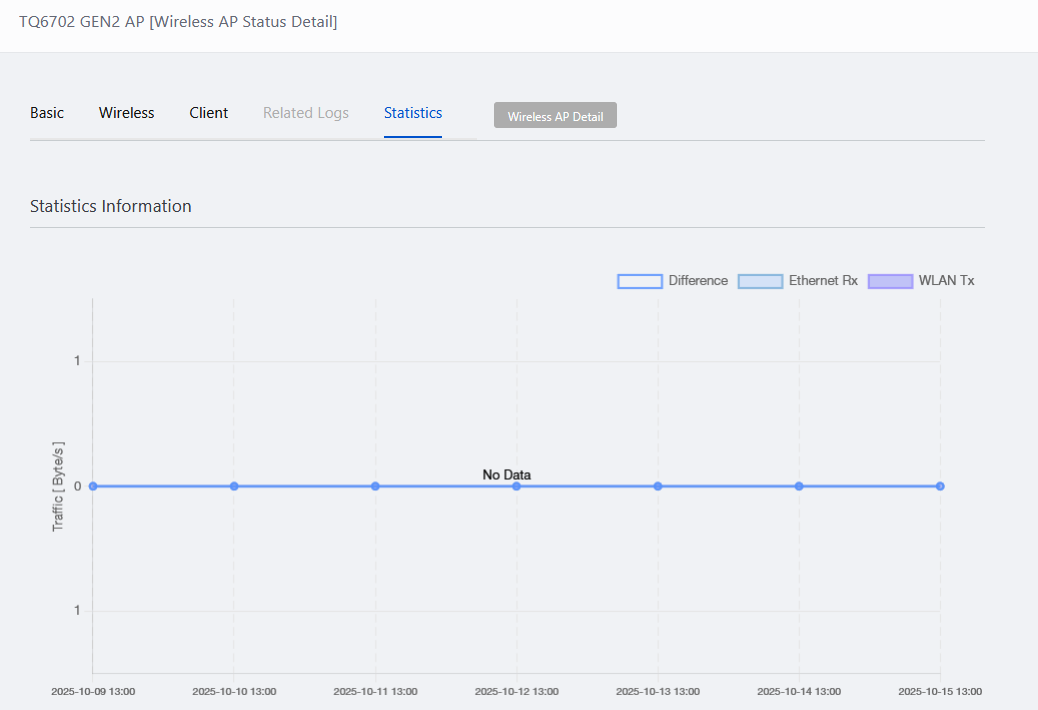The width and height of the screenshot is (1038, 710).
Task: Click the TQ6702 GEN2 AP page title
Action: (x=178, y=22)
